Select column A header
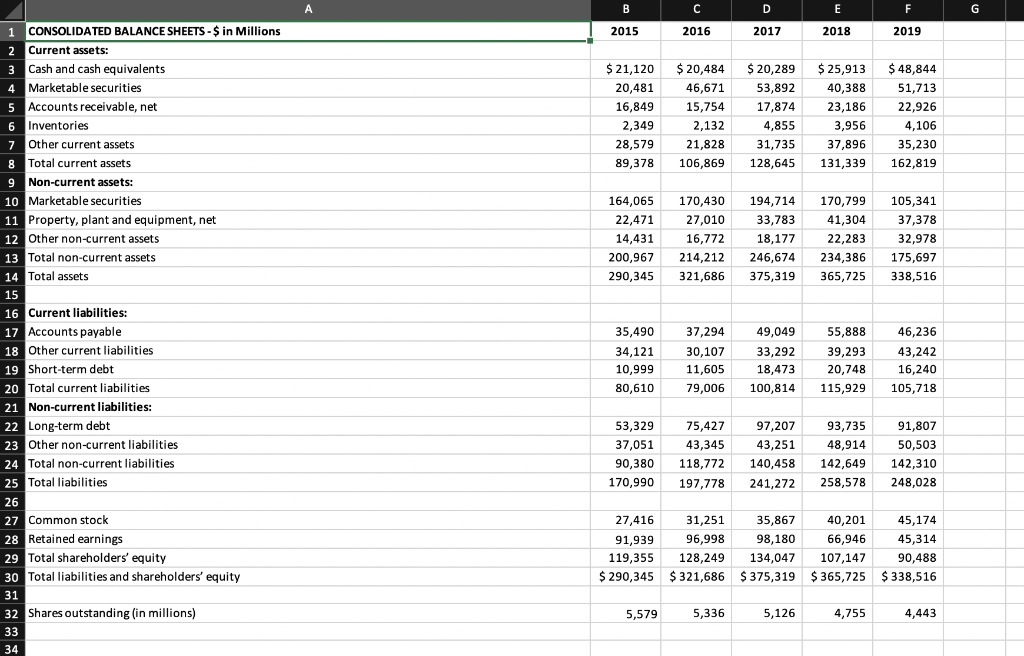Image resolution: width=1024 pixels, height=656 pixels. 308,10
